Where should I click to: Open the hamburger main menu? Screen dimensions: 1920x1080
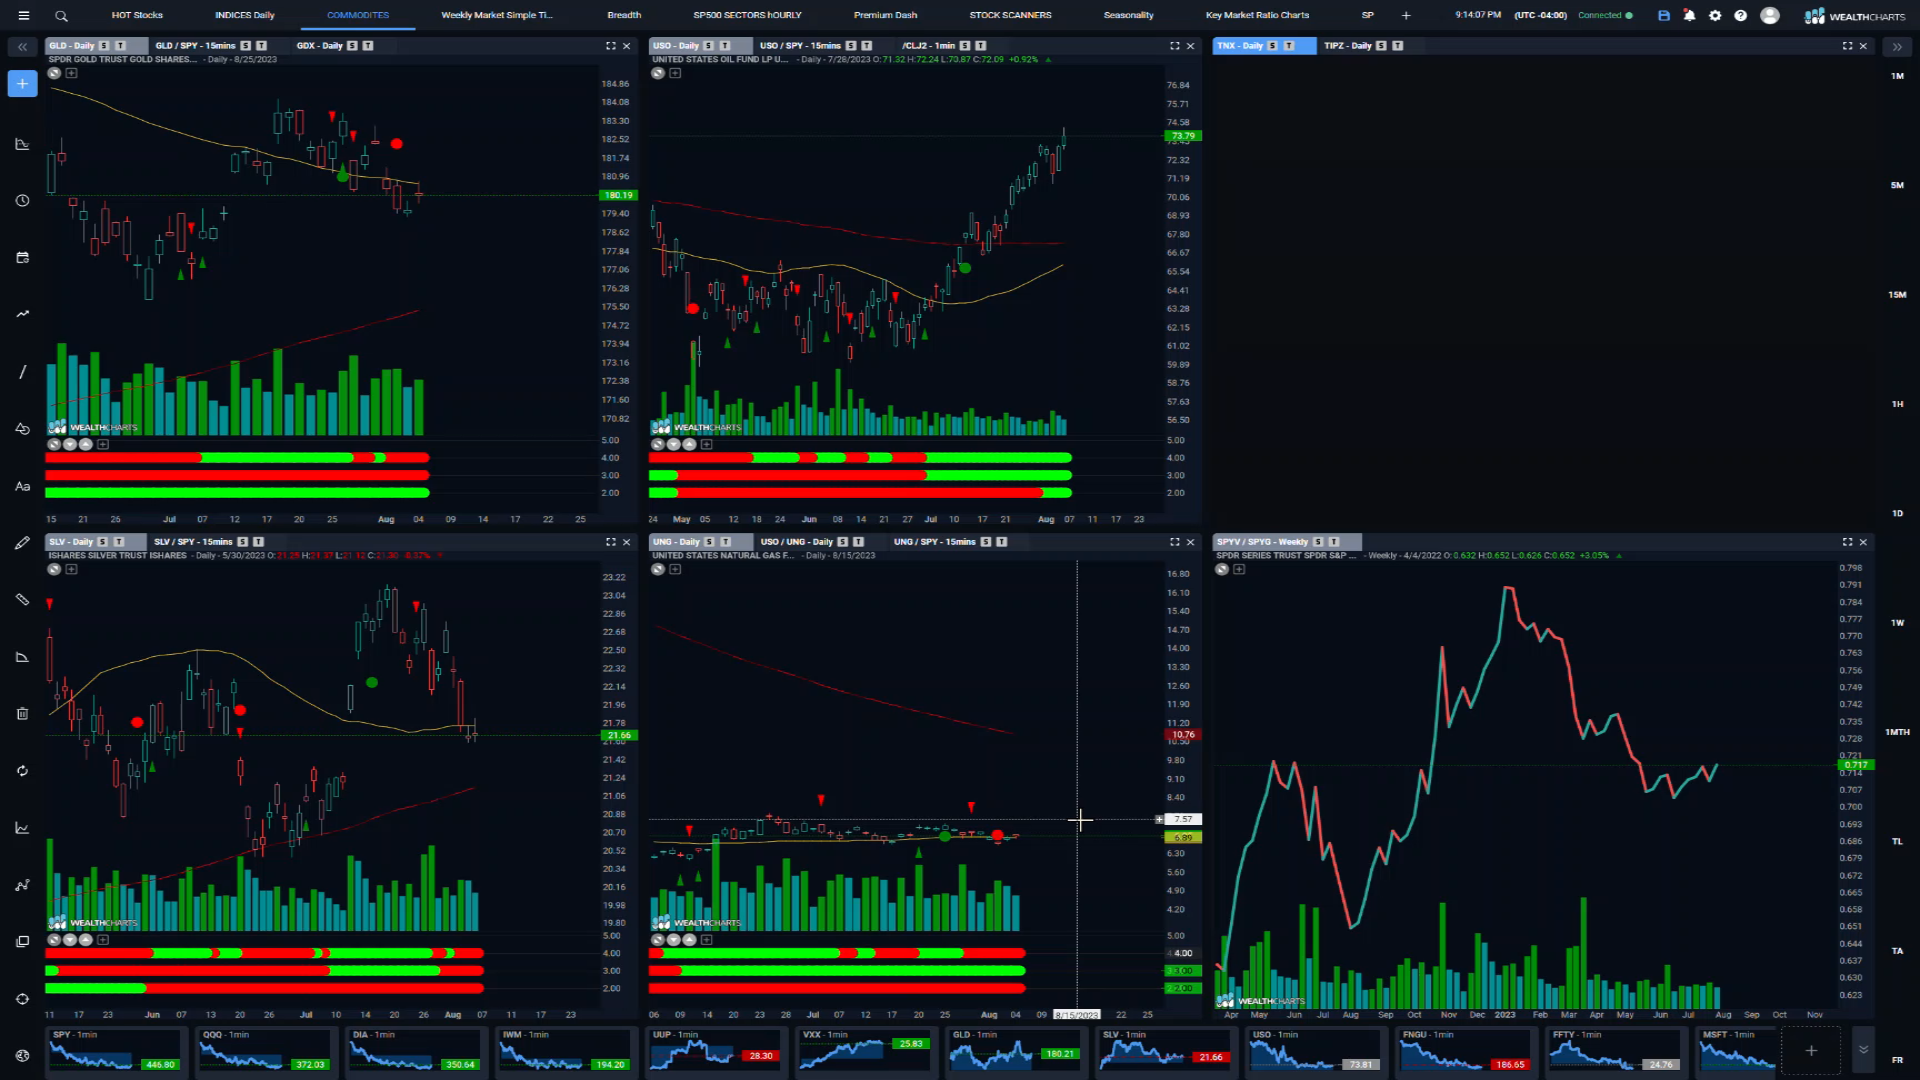(x=23, y=15)
